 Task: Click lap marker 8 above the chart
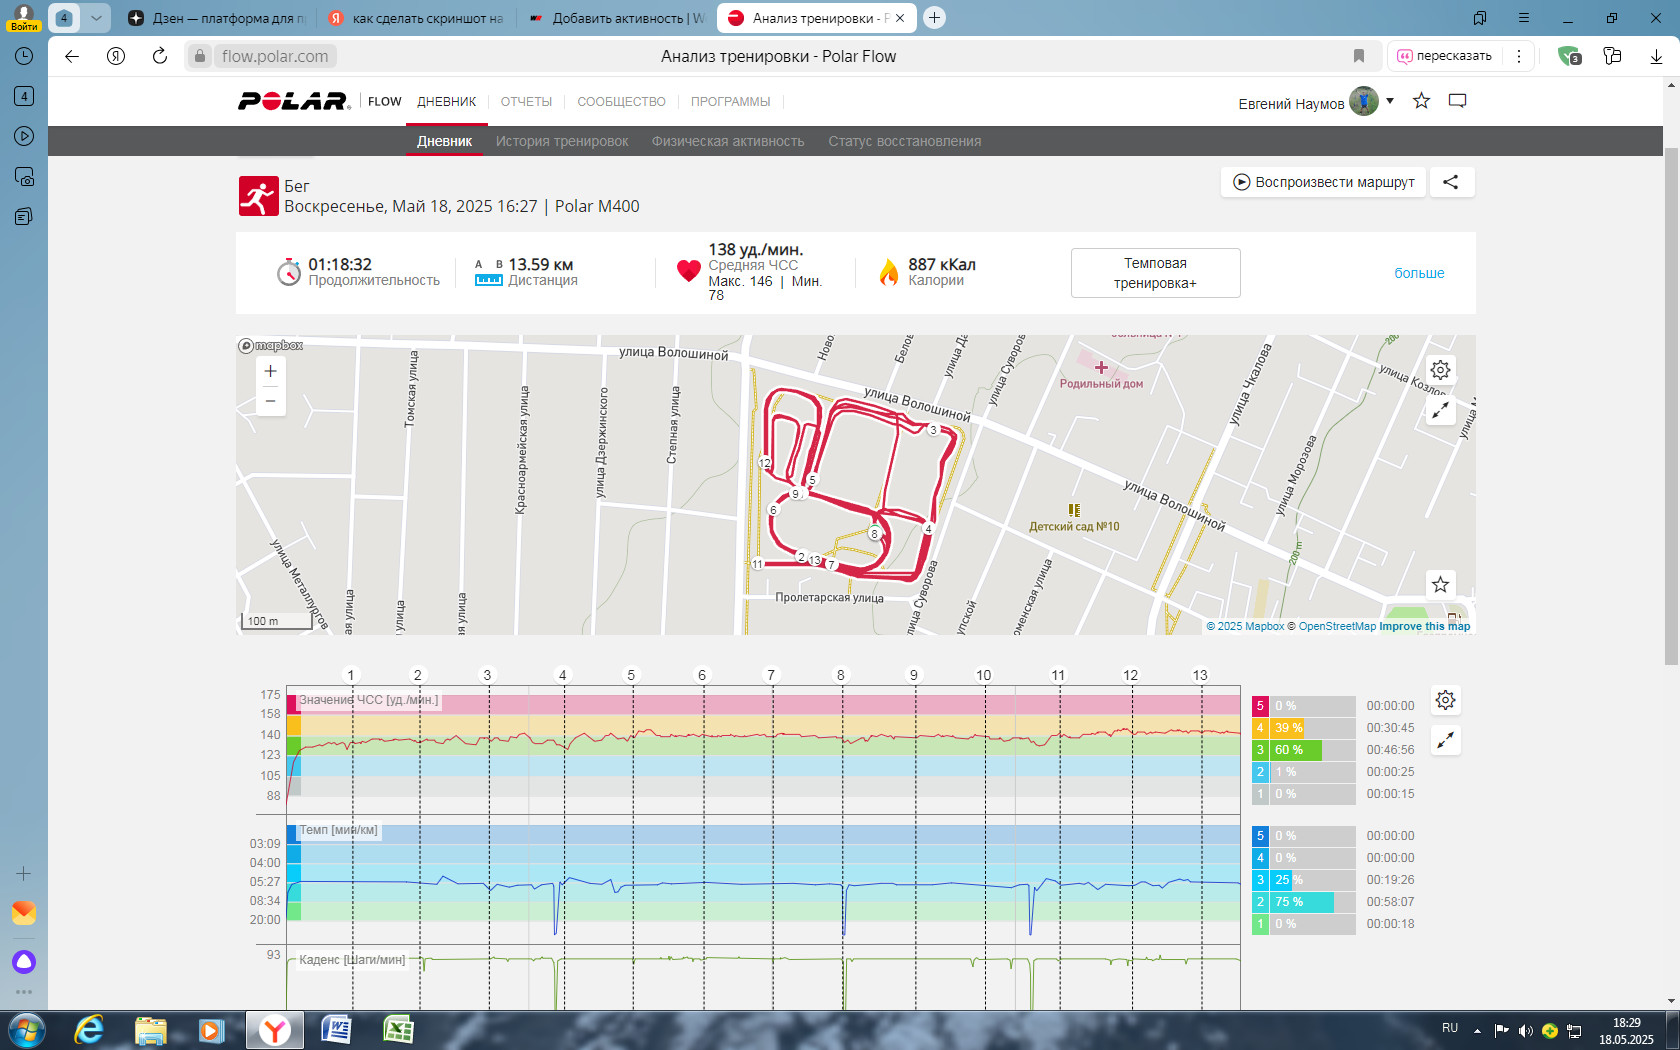click(x=840, y=675)
